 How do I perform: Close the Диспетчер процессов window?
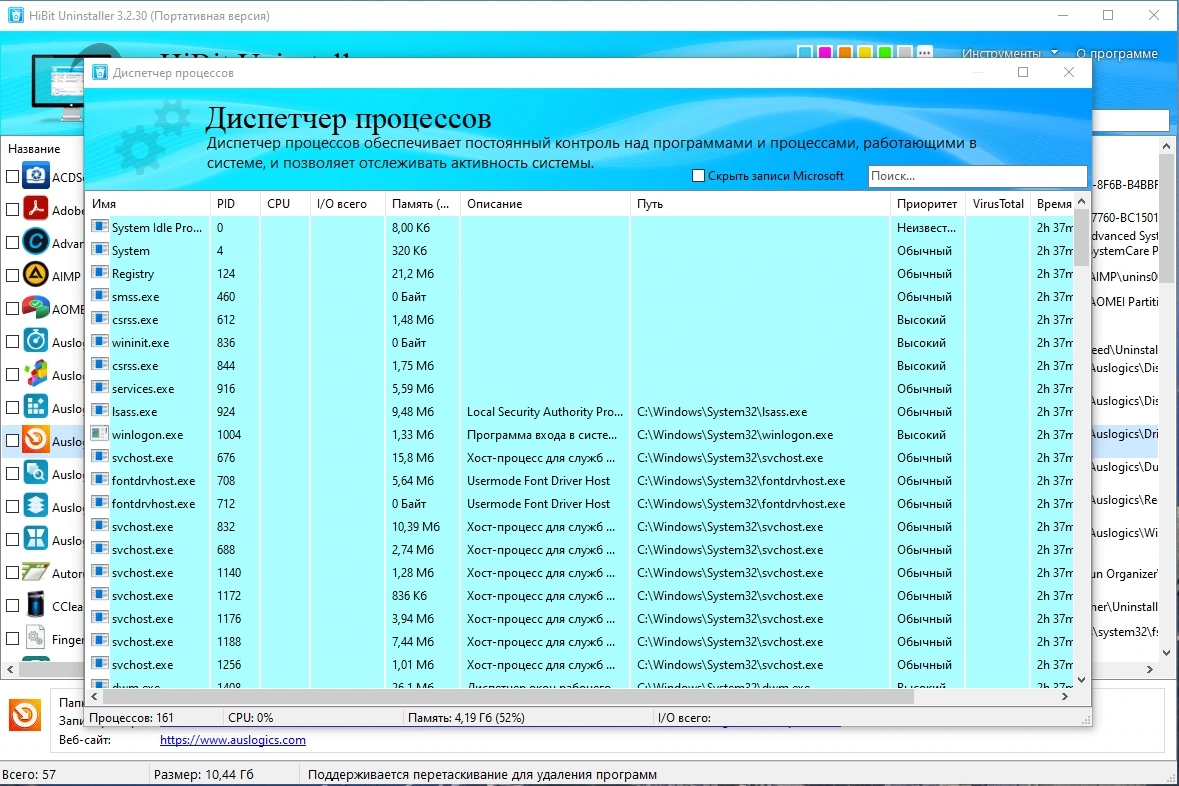[x=1068, y=72]
